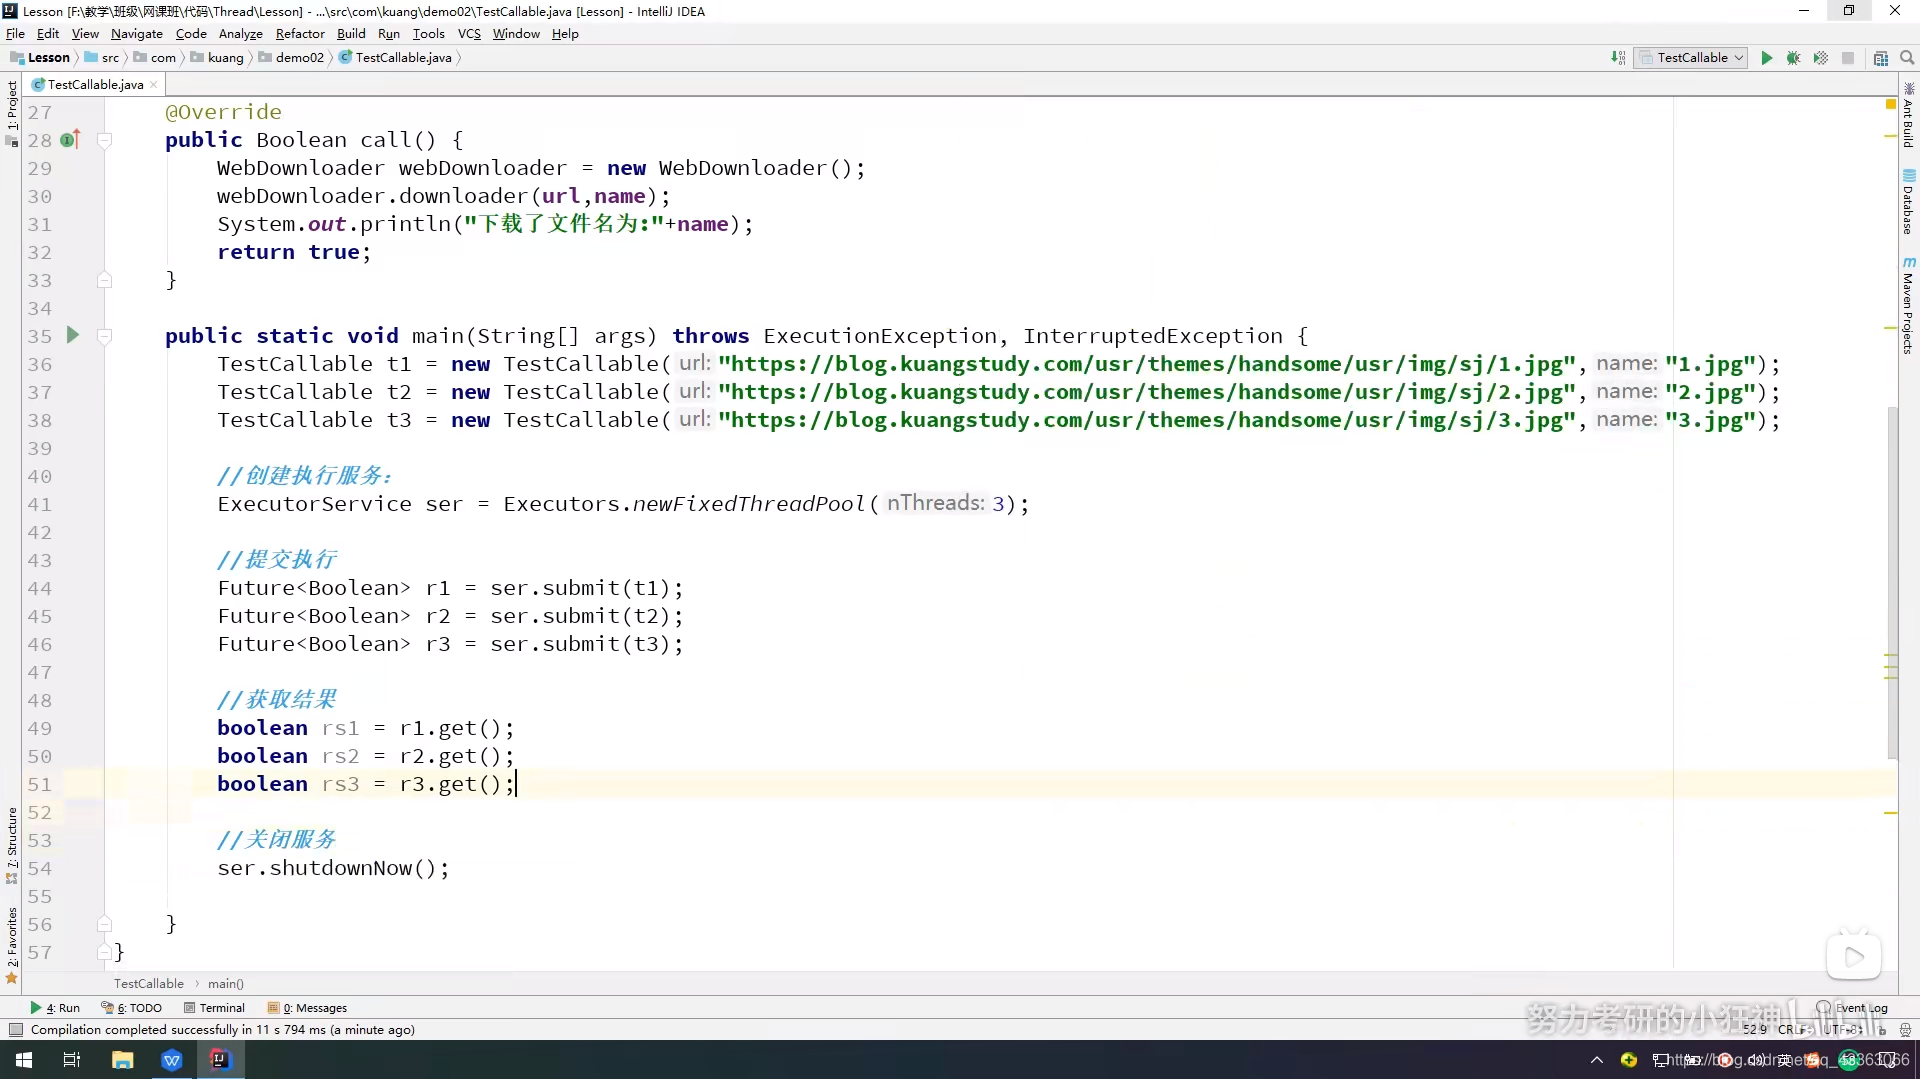Screen dimensions: 1920x1079
Task: Click TestCallable.java in the navigation bar
Action: pyautogui.click(x=396, y=58)
